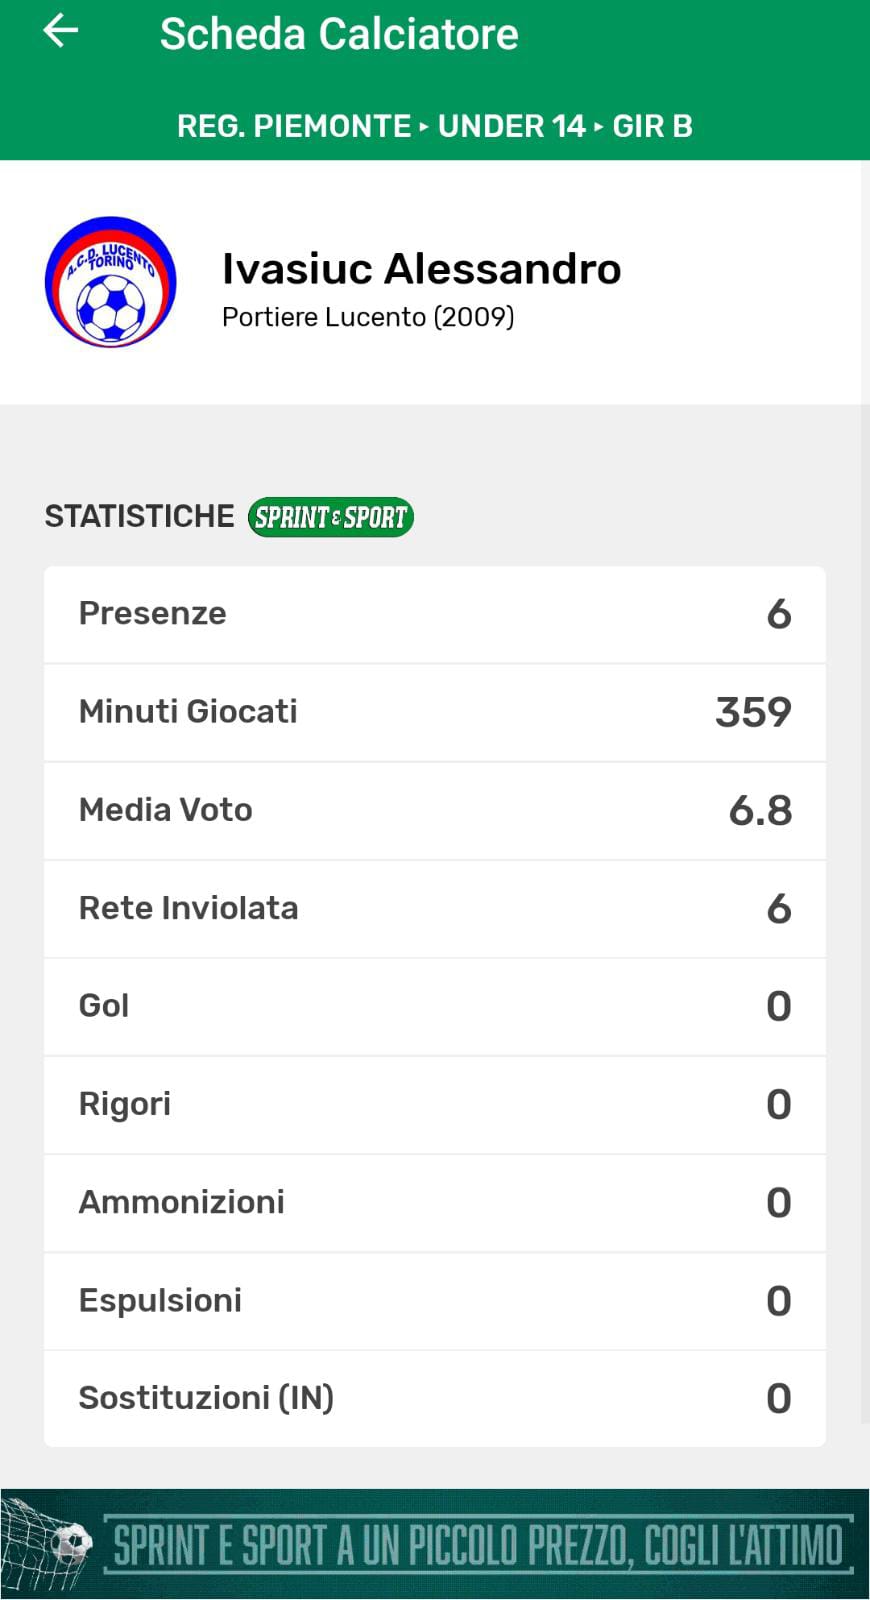This screenshot has height=1600, width=870.
Task: Tap the Gol statistics row
Action: point(435,1006)
